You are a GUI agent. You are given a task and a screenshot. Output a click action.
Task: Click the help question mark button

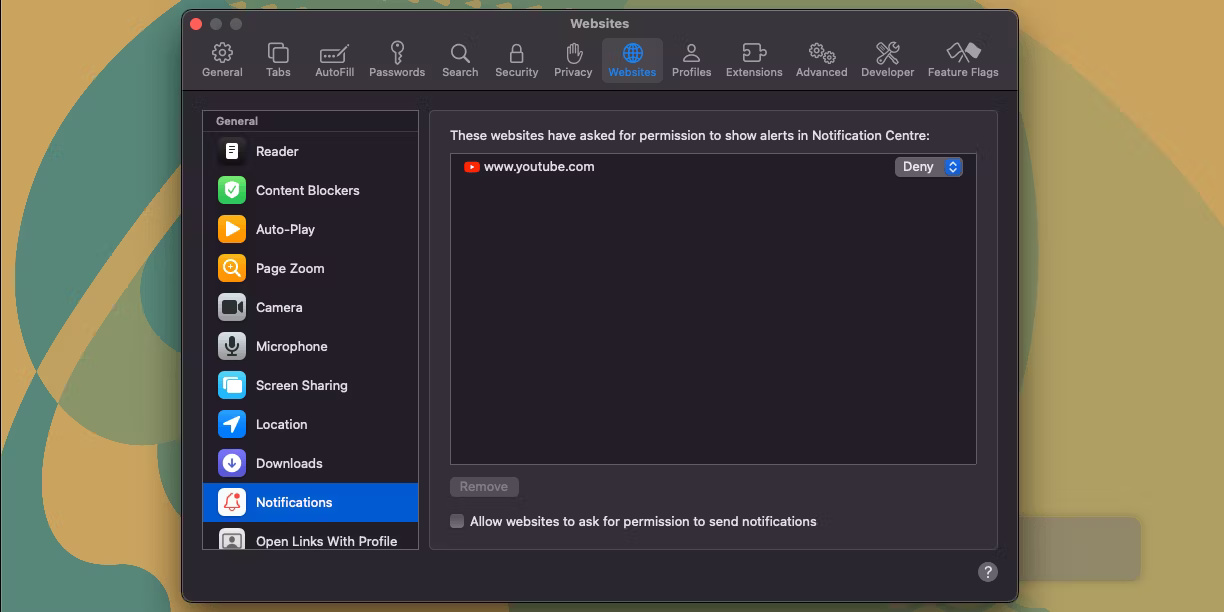987,572
